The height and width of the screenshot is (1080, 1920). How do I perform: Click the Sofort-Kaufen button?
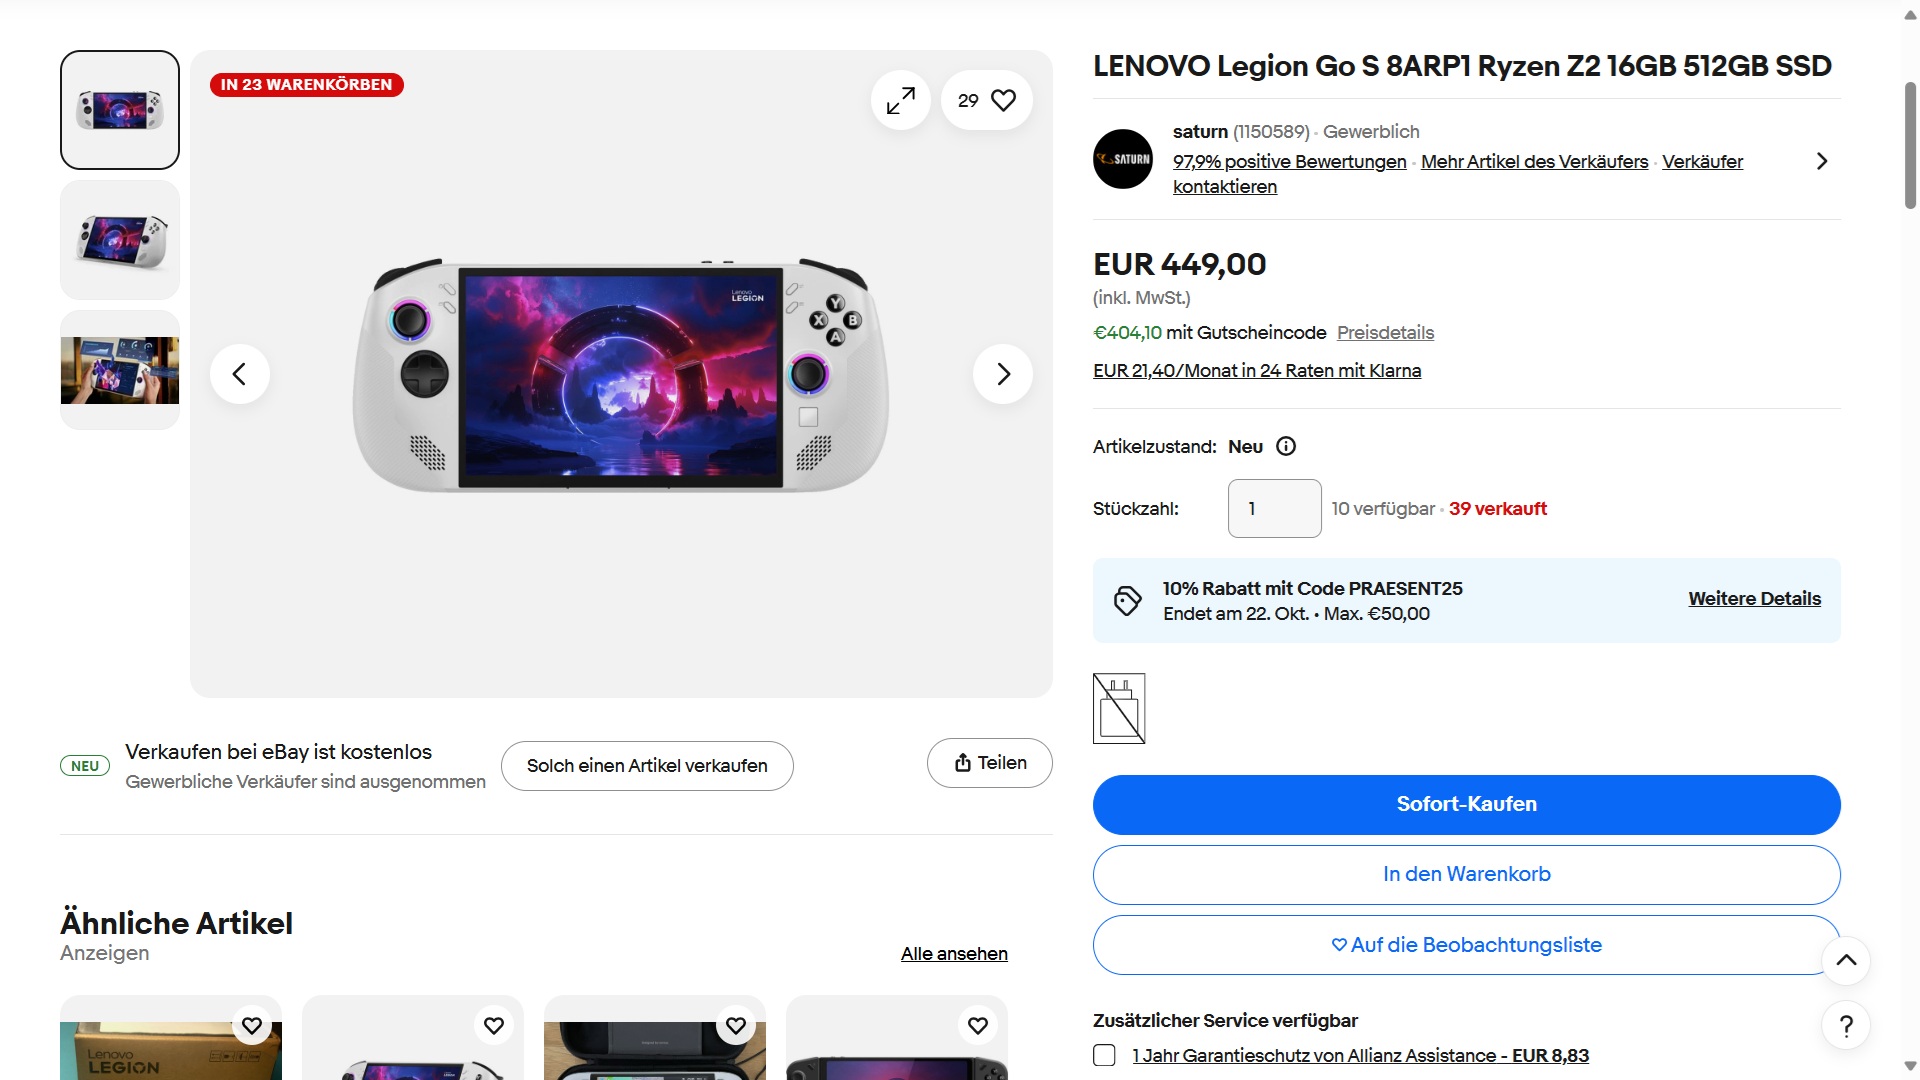[x=1466, y=804]
